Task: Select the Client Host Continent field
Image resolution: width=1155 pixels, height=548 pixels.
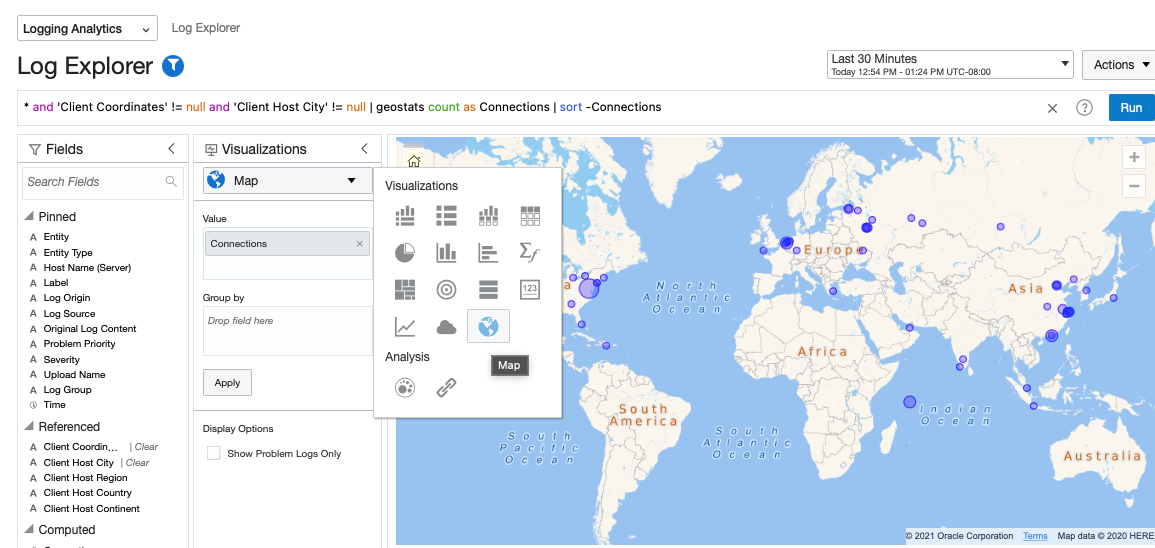Action: click(x=91, y=508)
